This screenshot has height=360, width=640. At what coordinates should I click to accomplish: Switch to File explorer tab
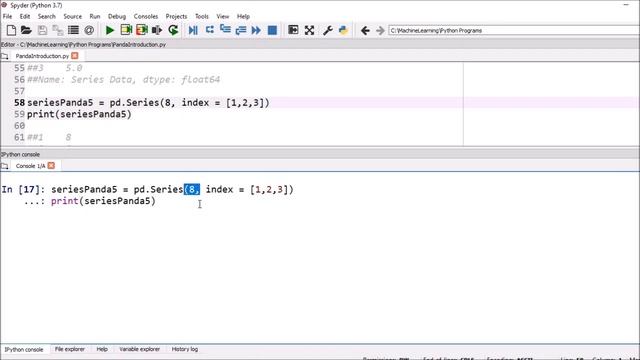(x=70, y=349)
